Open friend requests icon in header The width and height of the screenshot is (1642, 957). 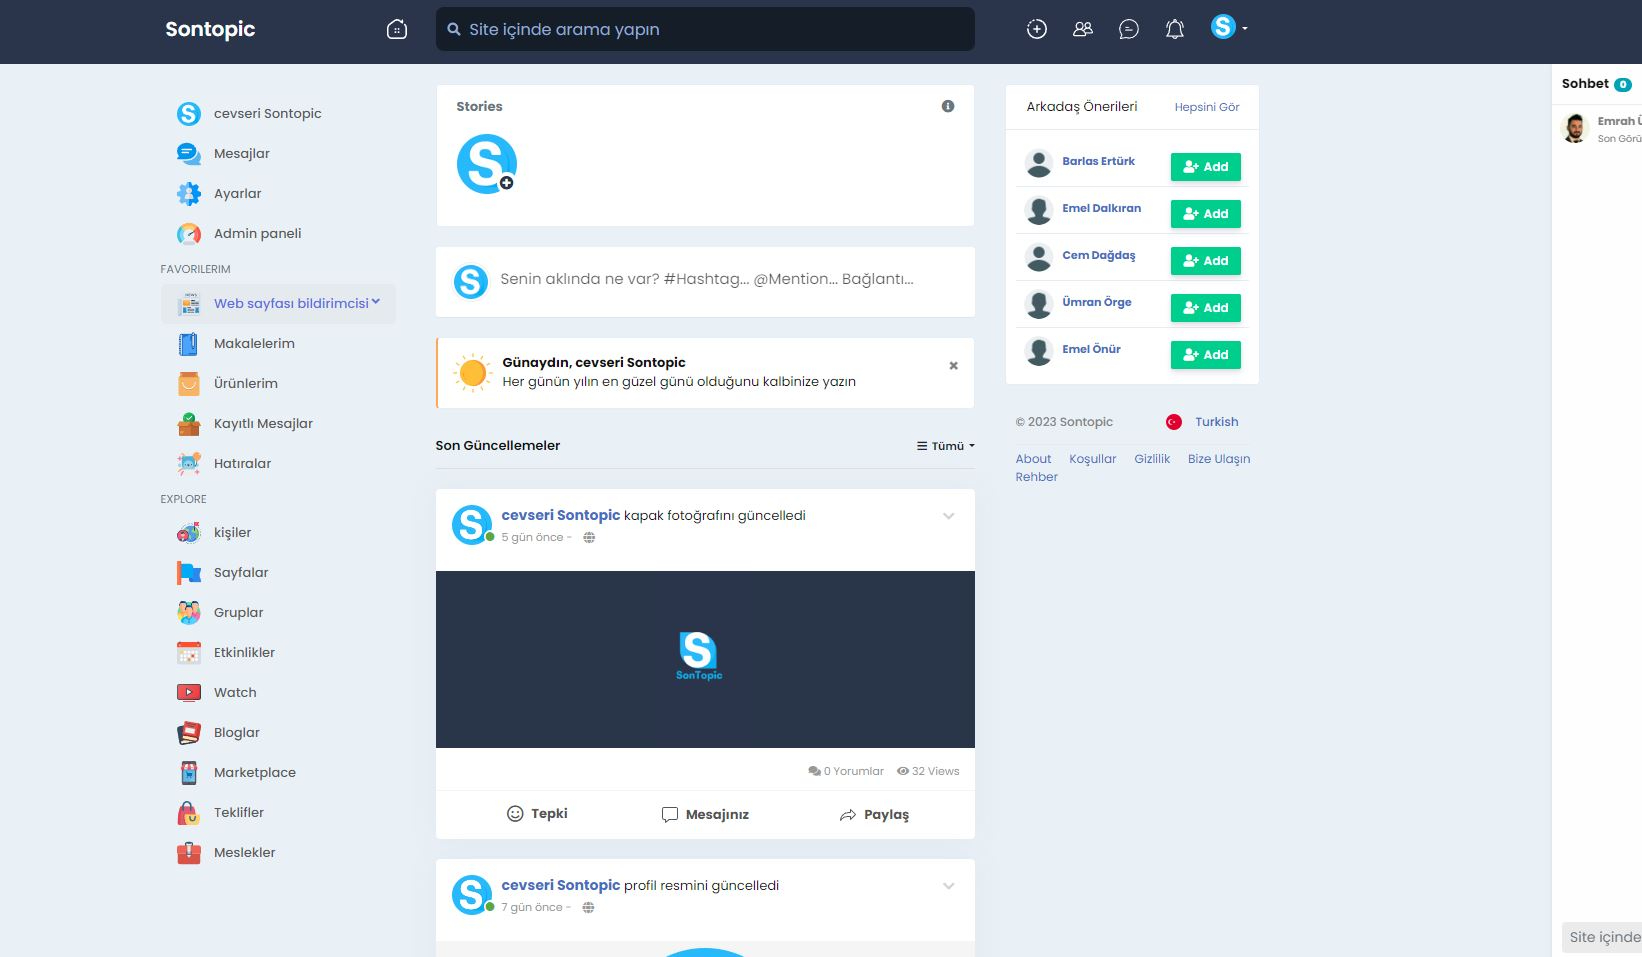[1083, 29]
